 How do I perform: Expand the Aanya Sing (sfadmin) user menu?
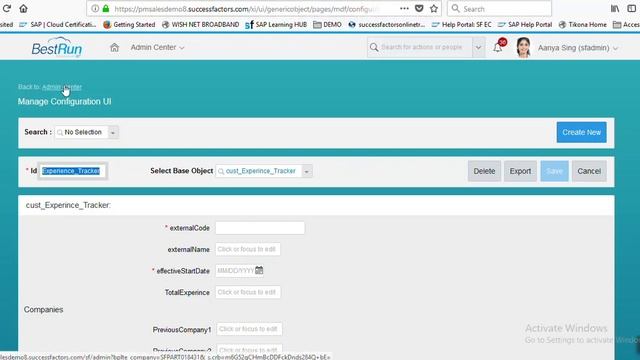click(x=578, y=48)
